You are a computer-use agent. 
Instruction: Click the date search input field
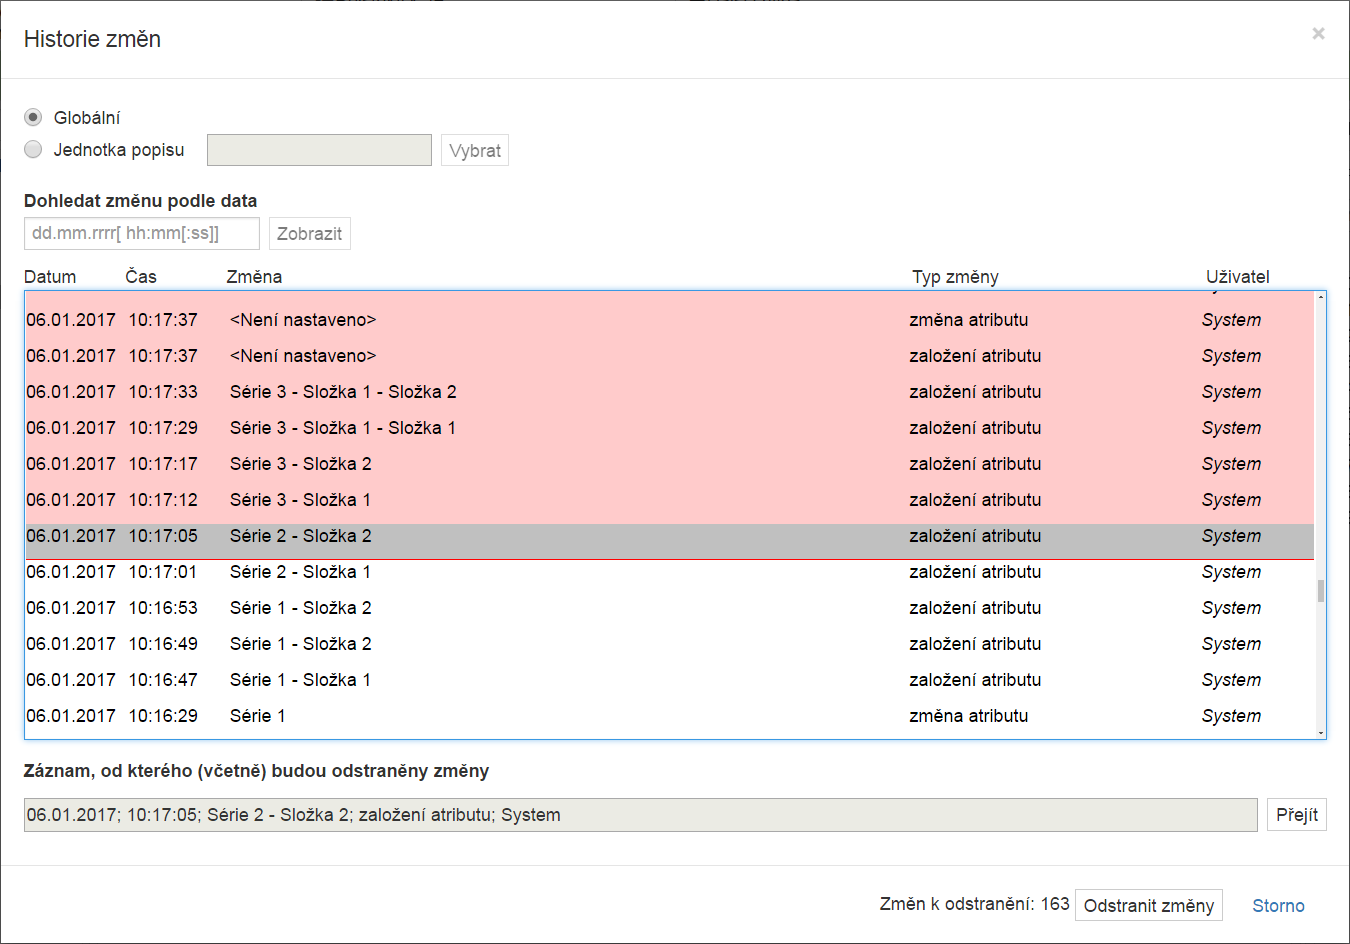tap(141, 234)
